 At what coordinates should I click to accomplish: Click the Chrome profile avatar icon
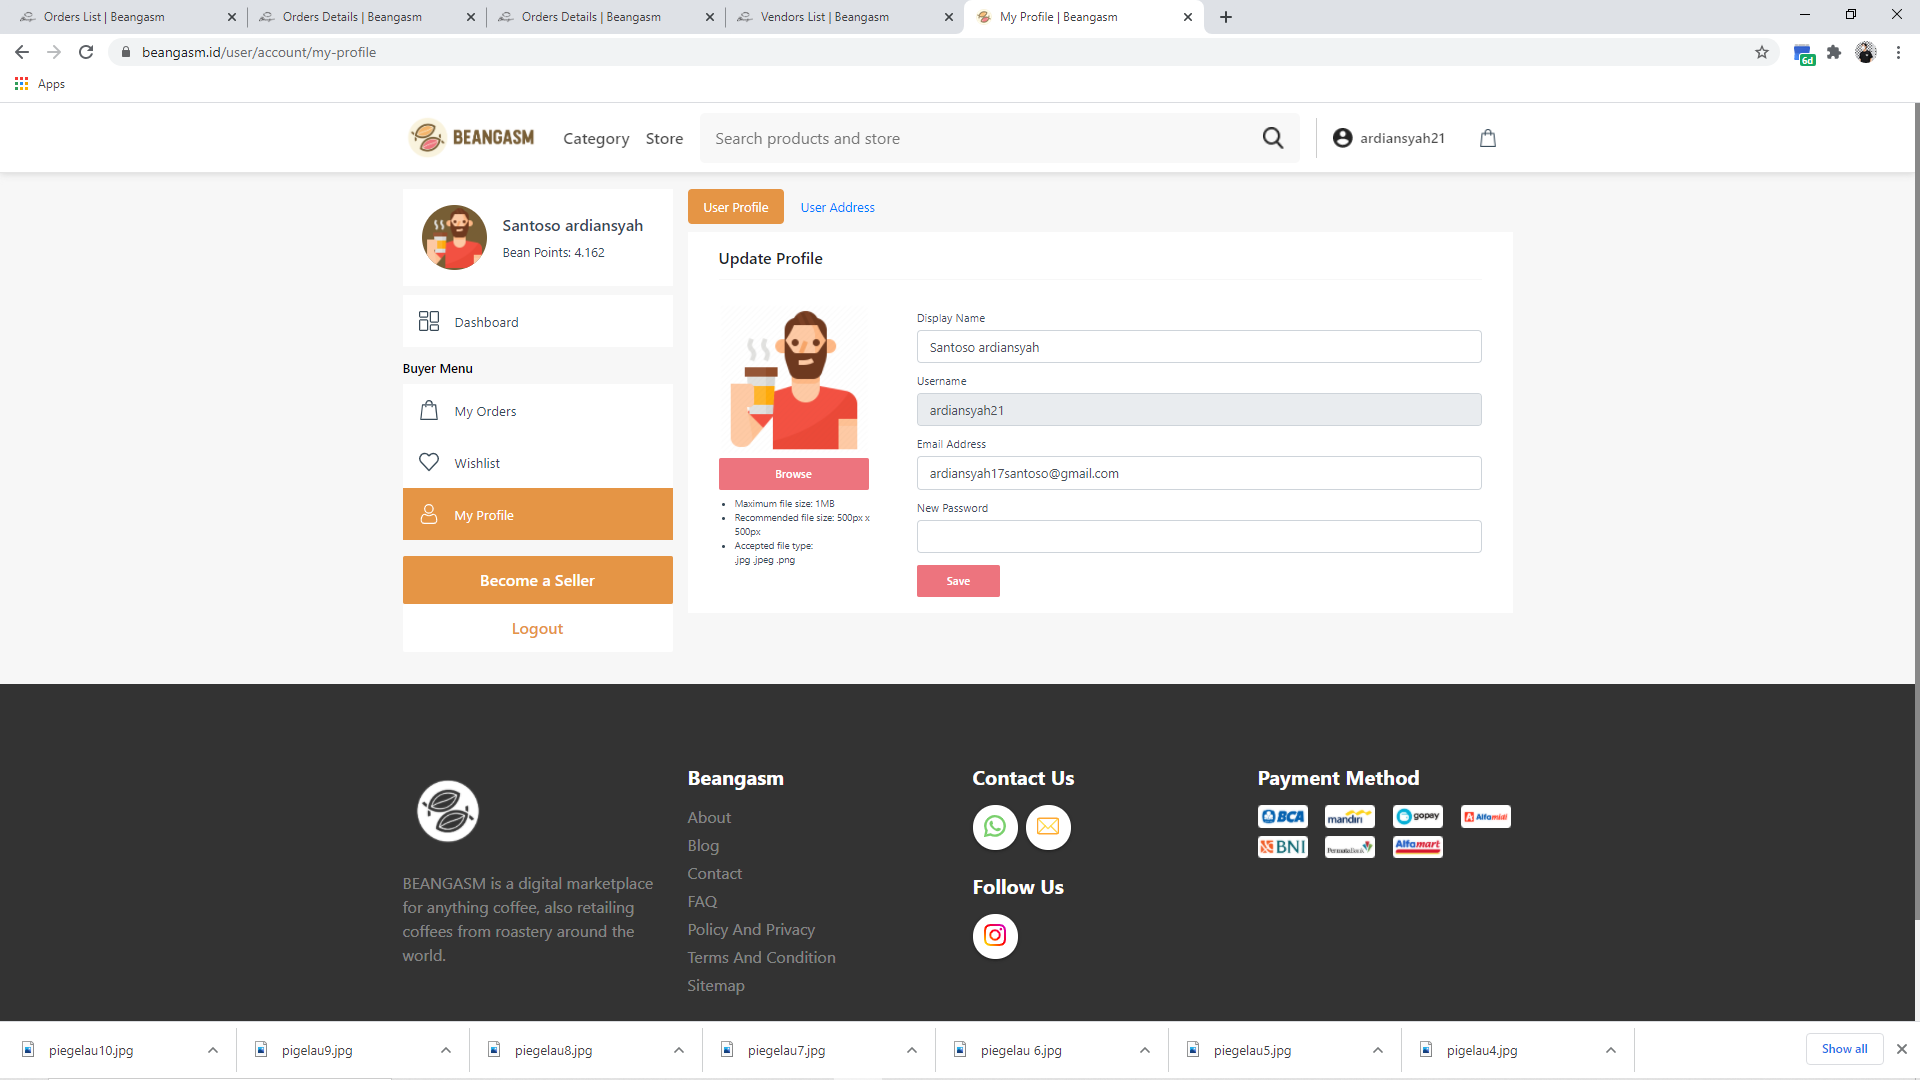coord(1866,52)
